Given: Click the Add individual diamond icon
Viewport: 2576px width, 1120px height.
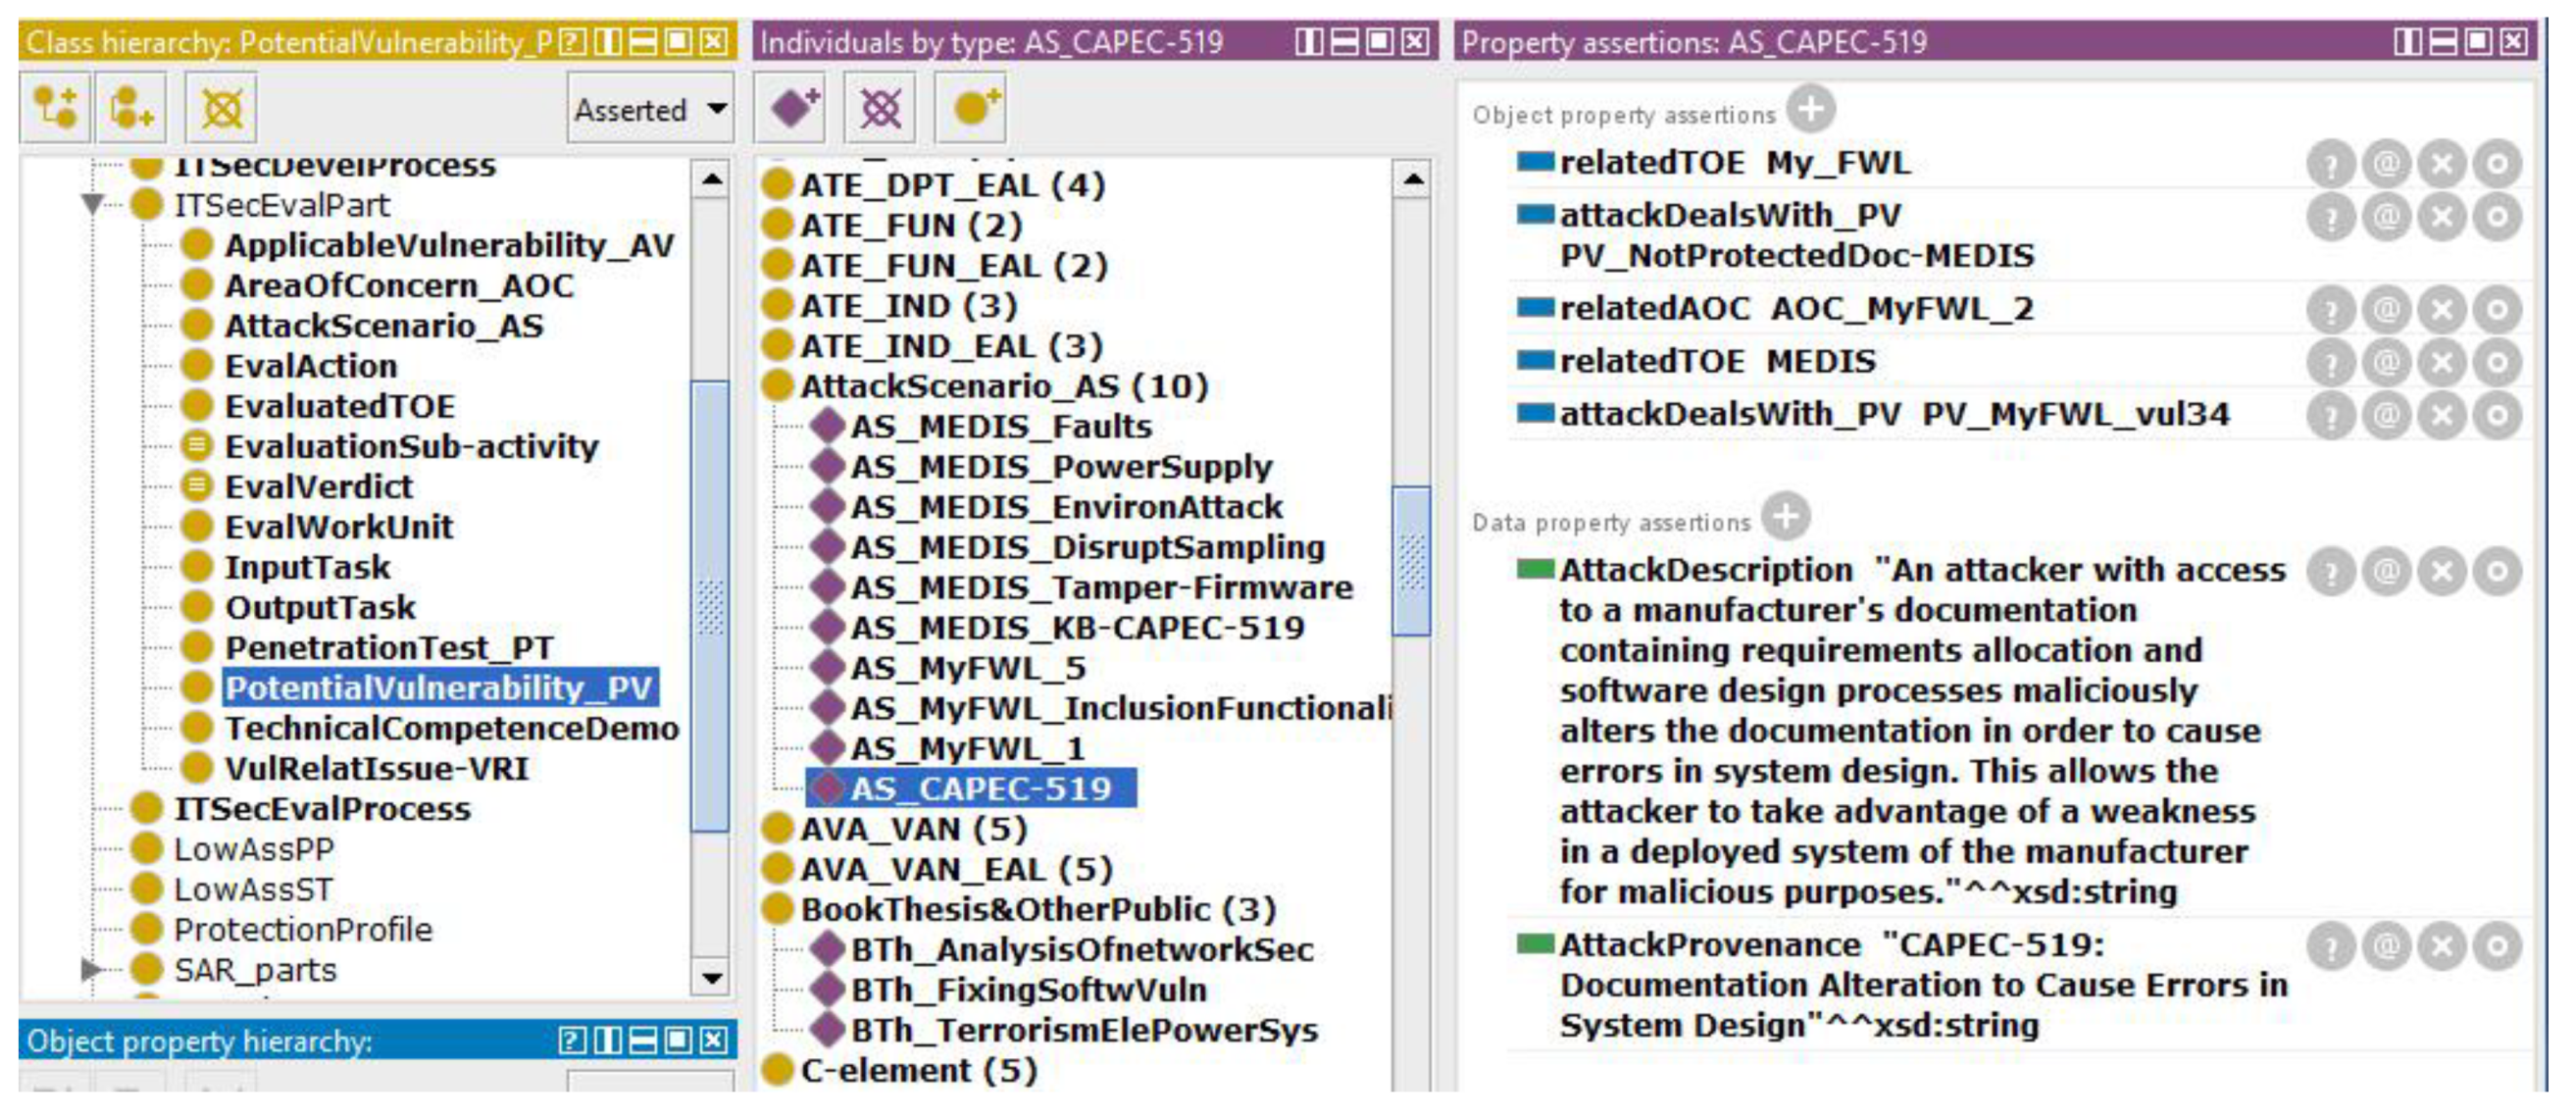Looking at the screenshot, I should [x=791, y=108].
